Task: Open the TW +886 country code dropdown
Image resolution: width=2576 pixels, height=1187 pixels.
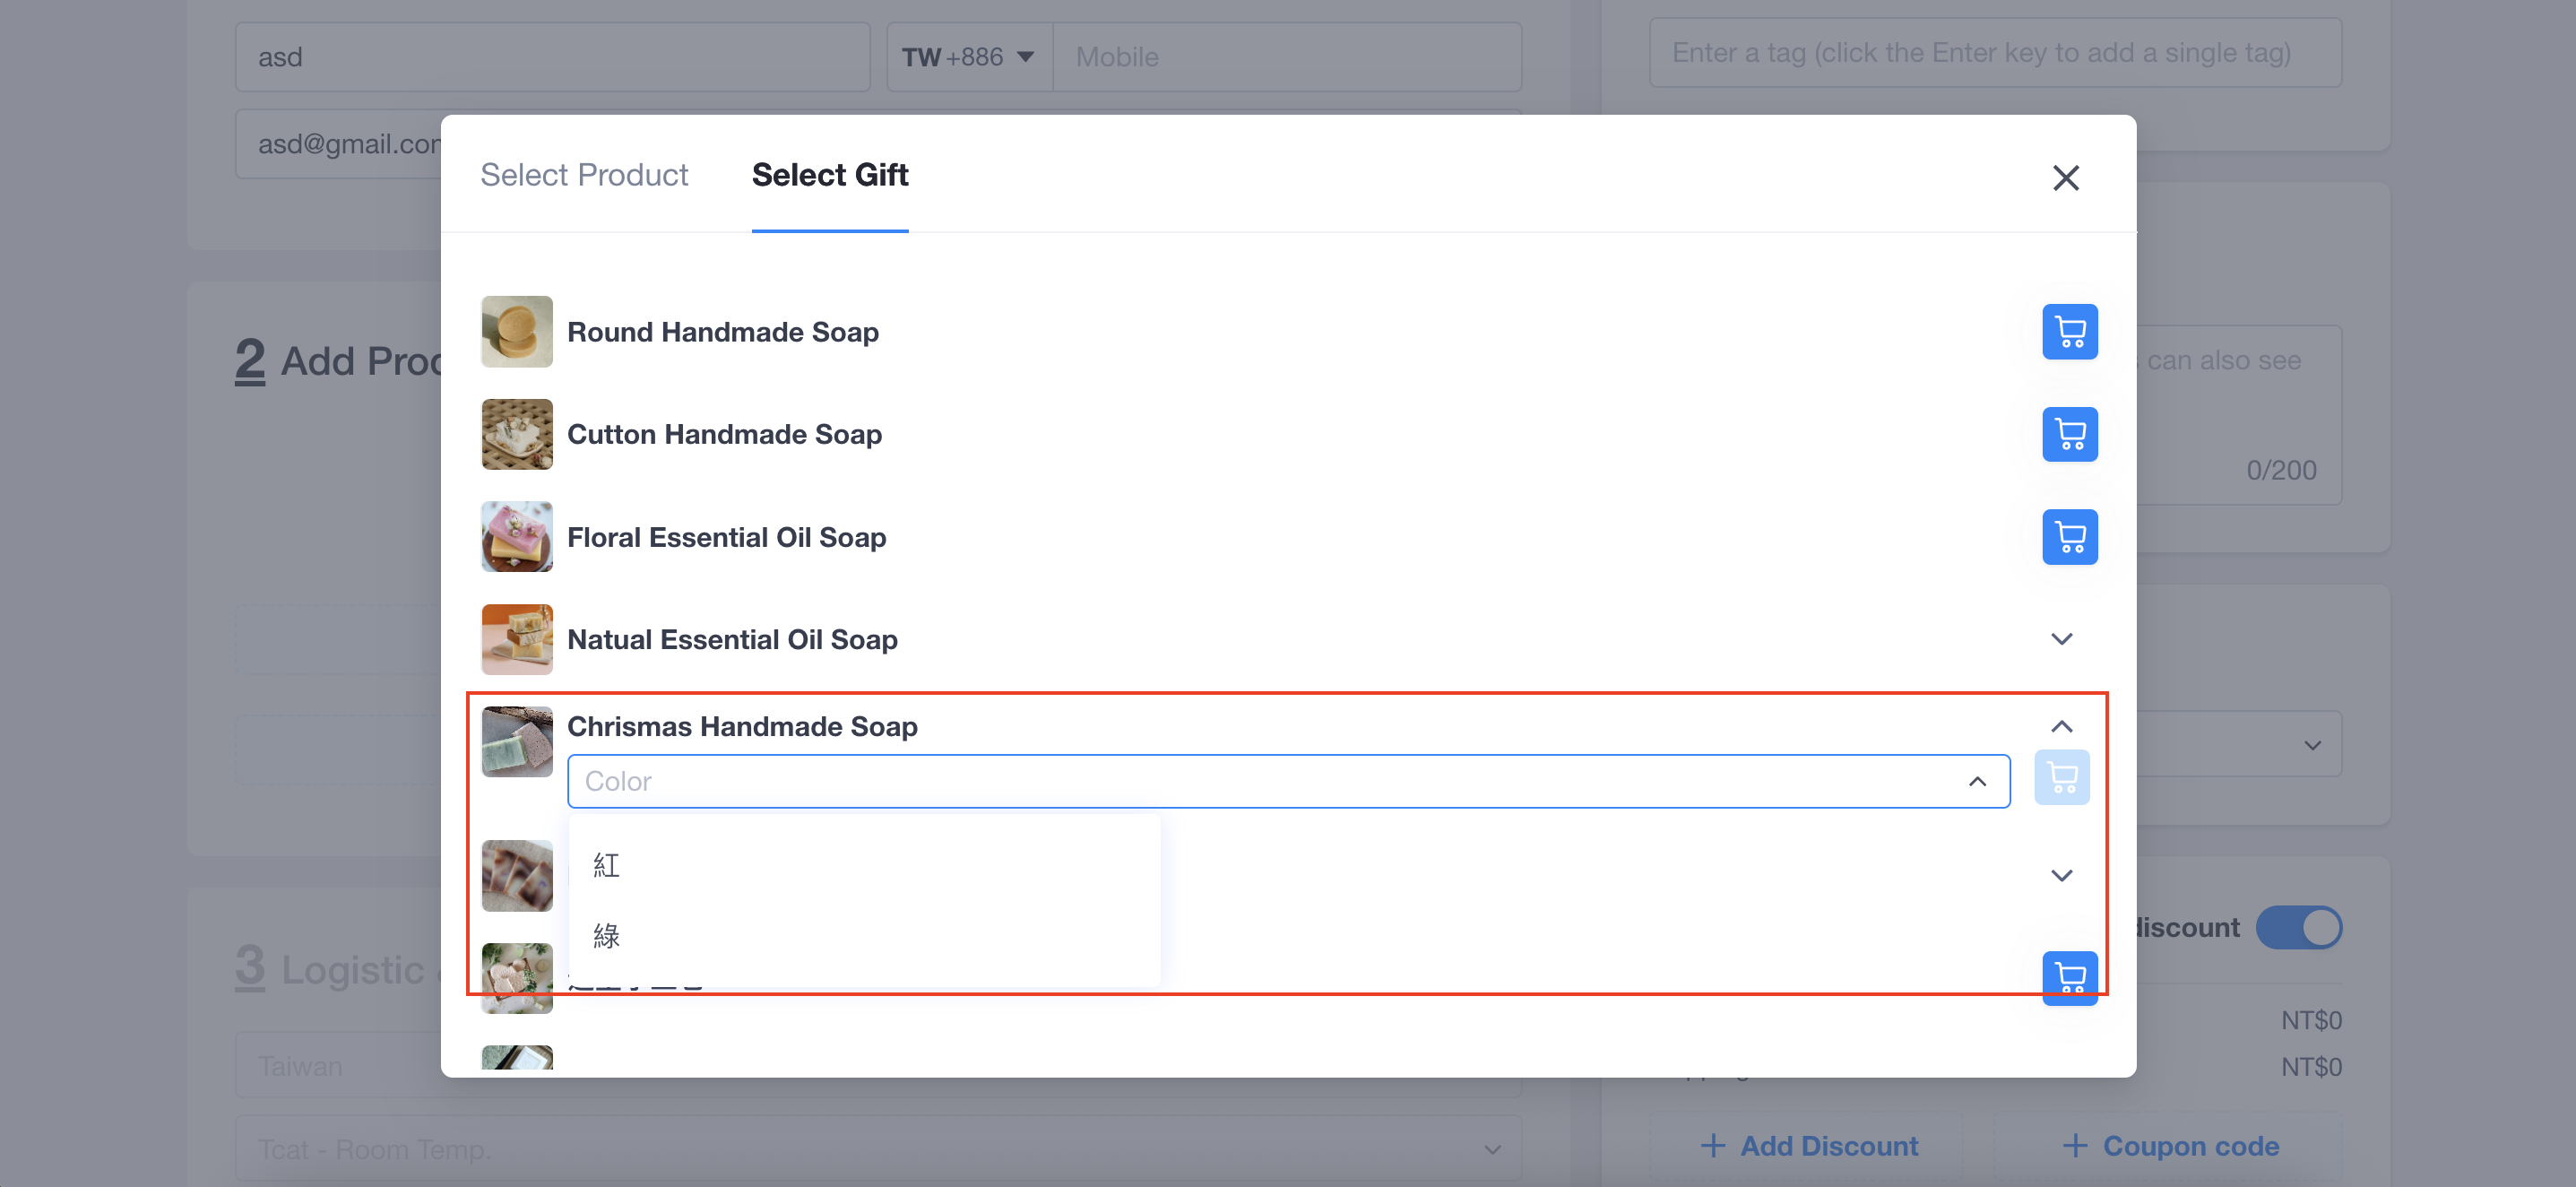Action: (968, 57)
